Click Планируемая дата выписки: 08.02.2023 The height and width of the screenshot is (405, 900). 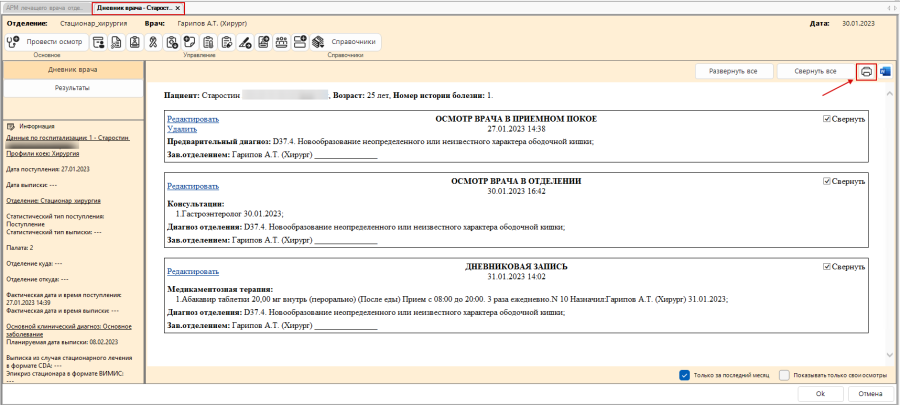pos(62,341)
